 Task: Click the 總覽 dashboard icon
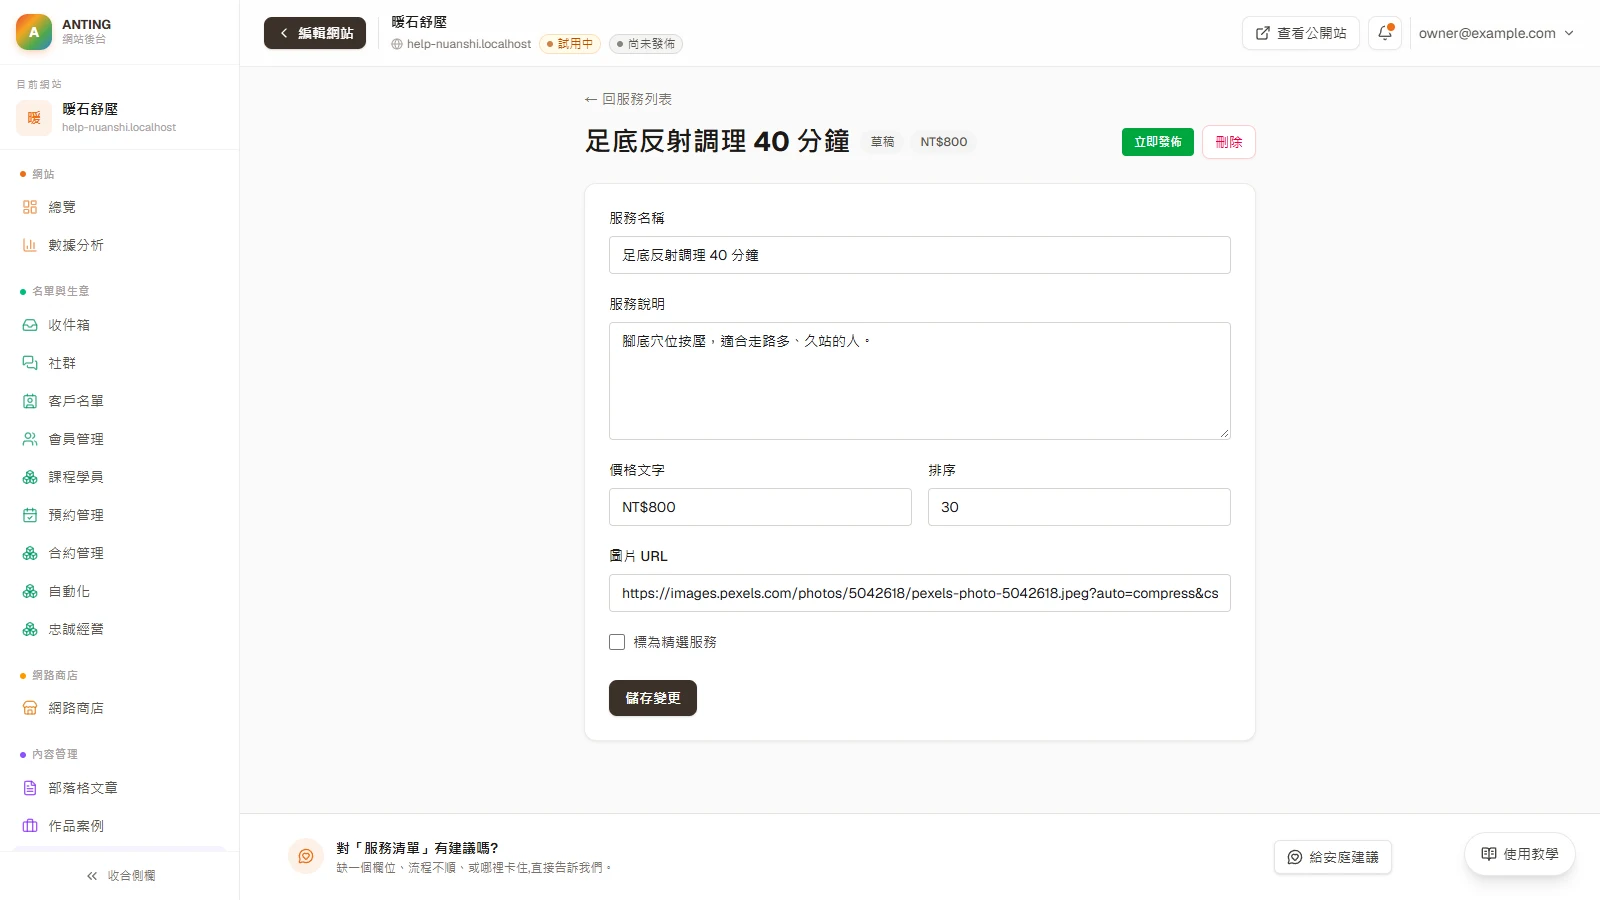click(30, 207)
